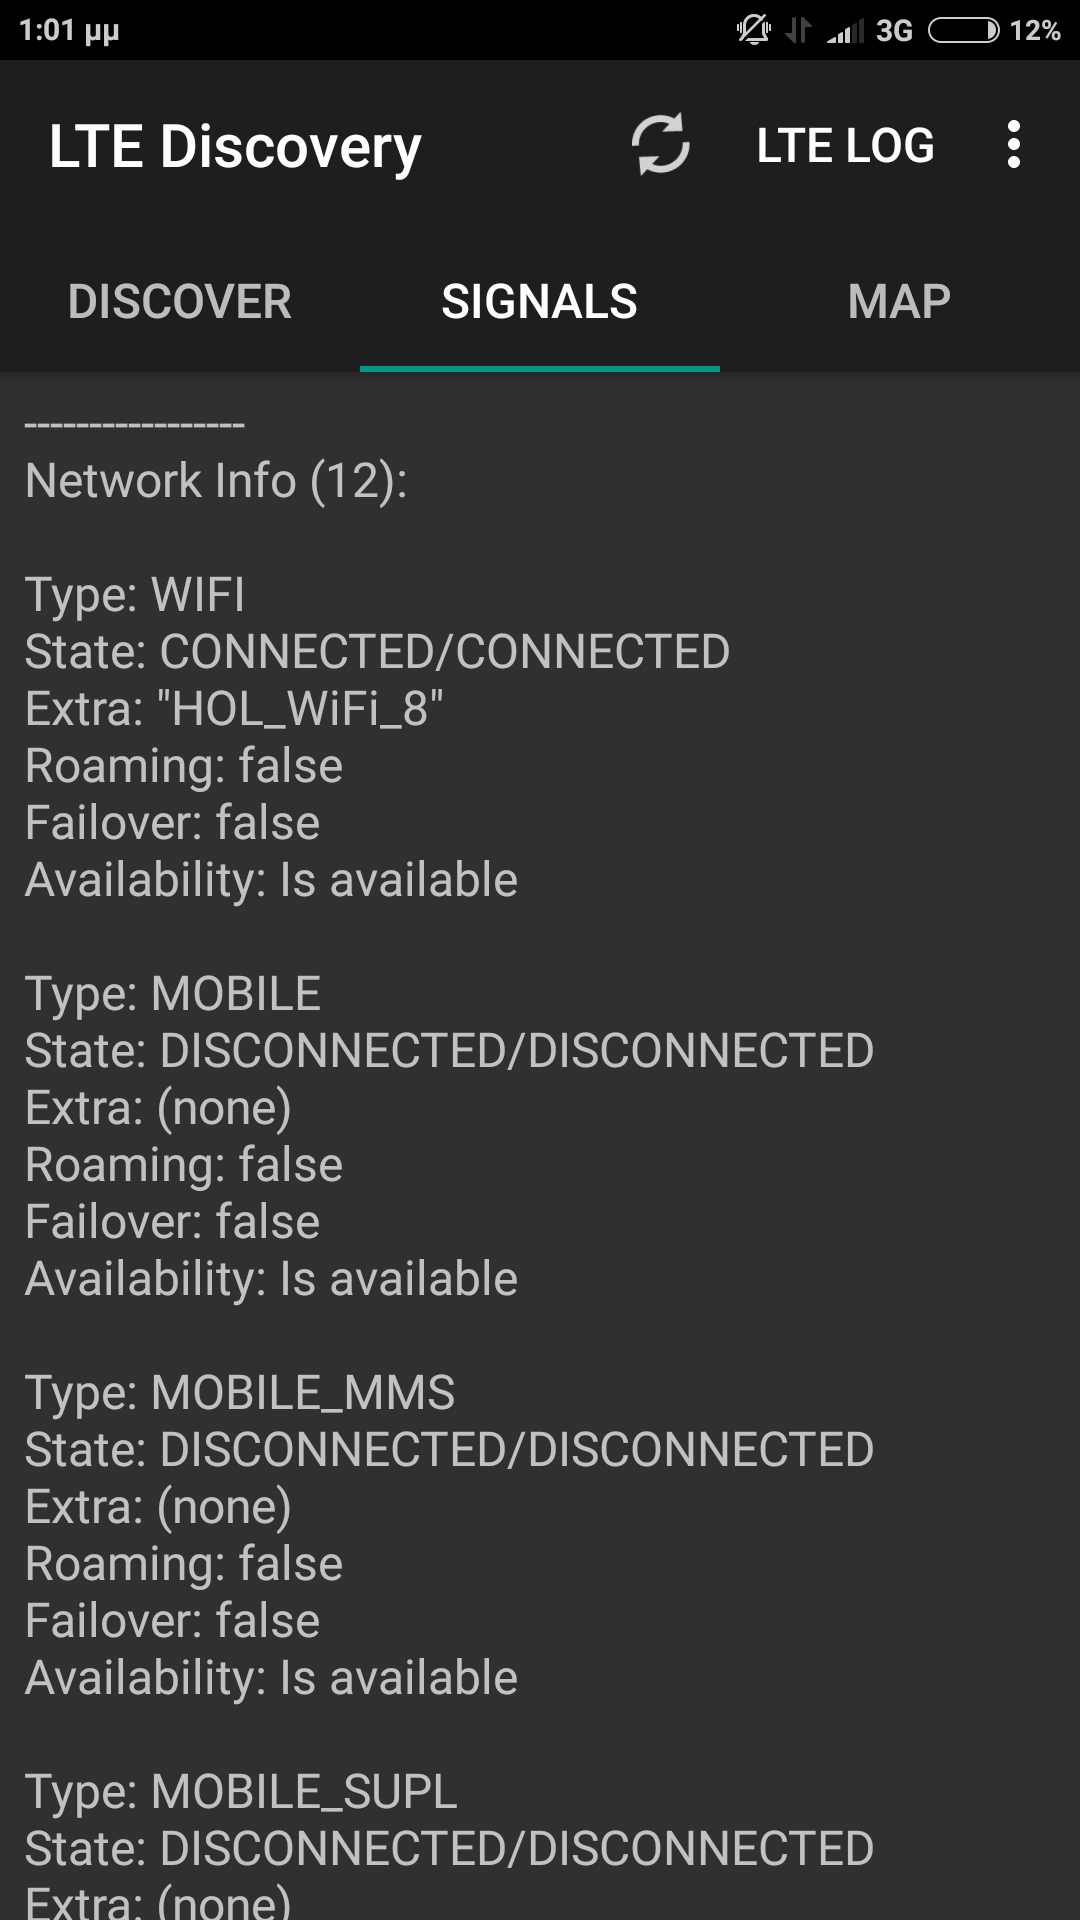Tap the "Network Info (12):" heading
Screen dimensions: 1080x1920
216,481
